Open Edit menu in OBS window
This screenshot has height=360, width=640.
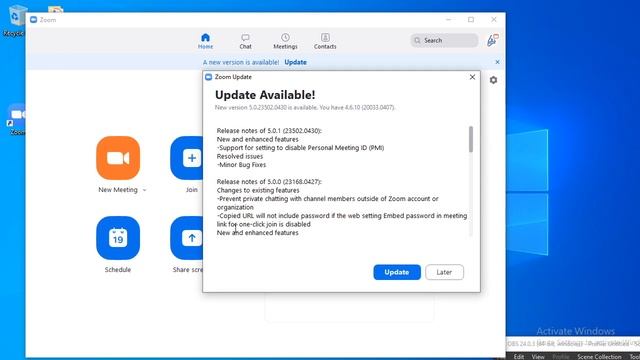(x=519, y=357)
